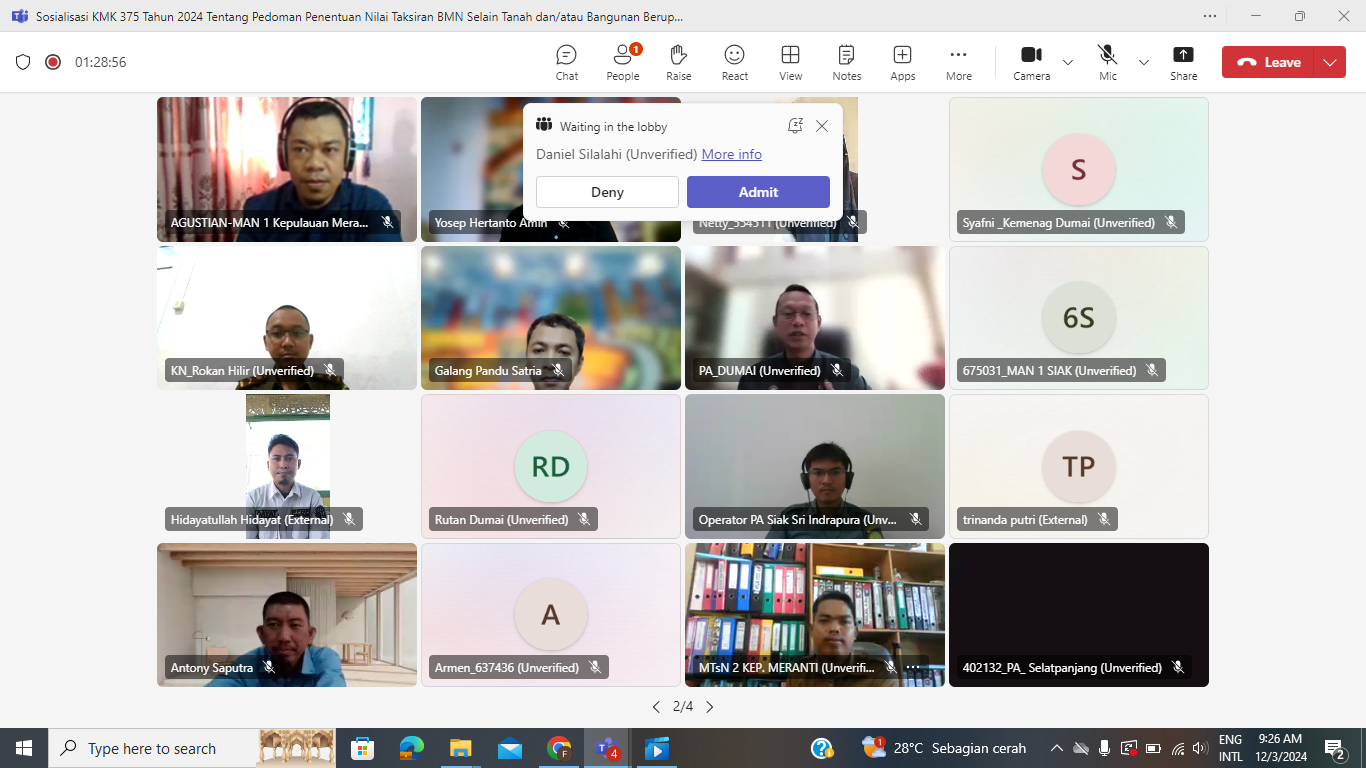Admit Daniel Silalahi from the lobby

pos(758,192)
